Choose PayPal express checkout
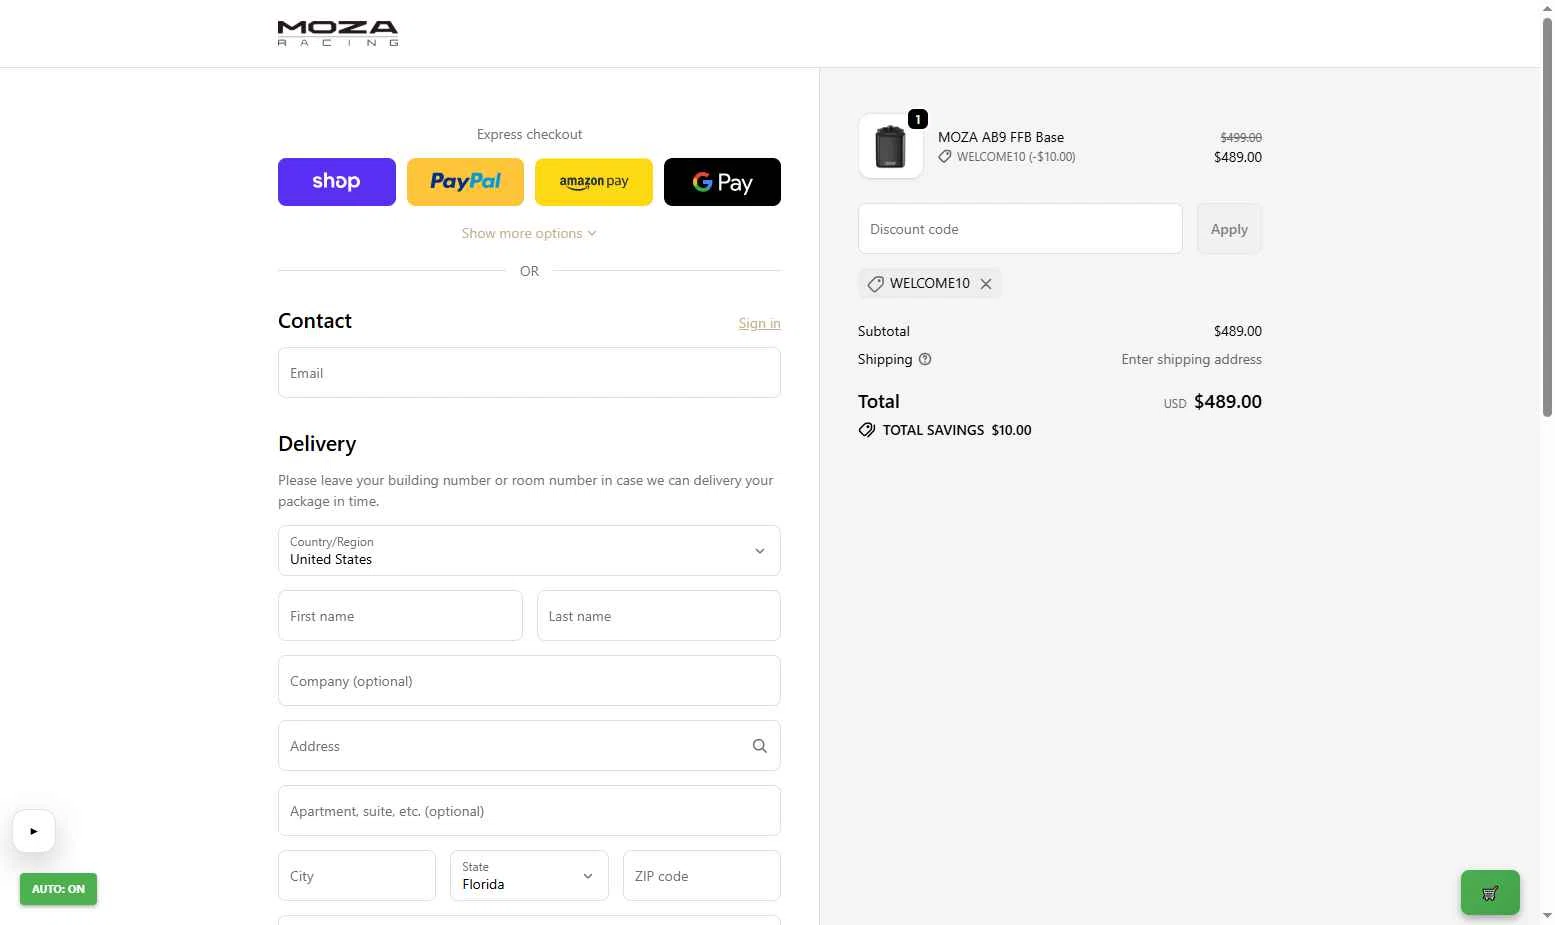Viewport: 1555px width, 925px height. point(465,182)
